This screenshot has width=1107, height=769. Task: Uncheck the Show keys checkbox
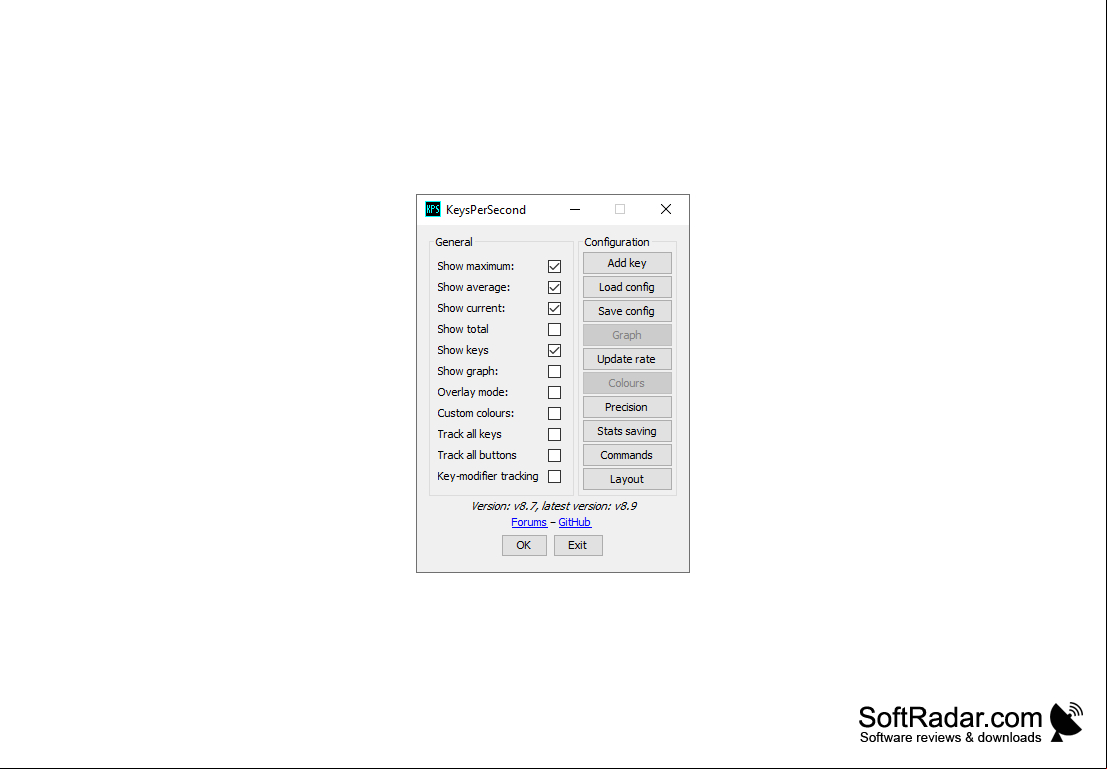[554, 350]
